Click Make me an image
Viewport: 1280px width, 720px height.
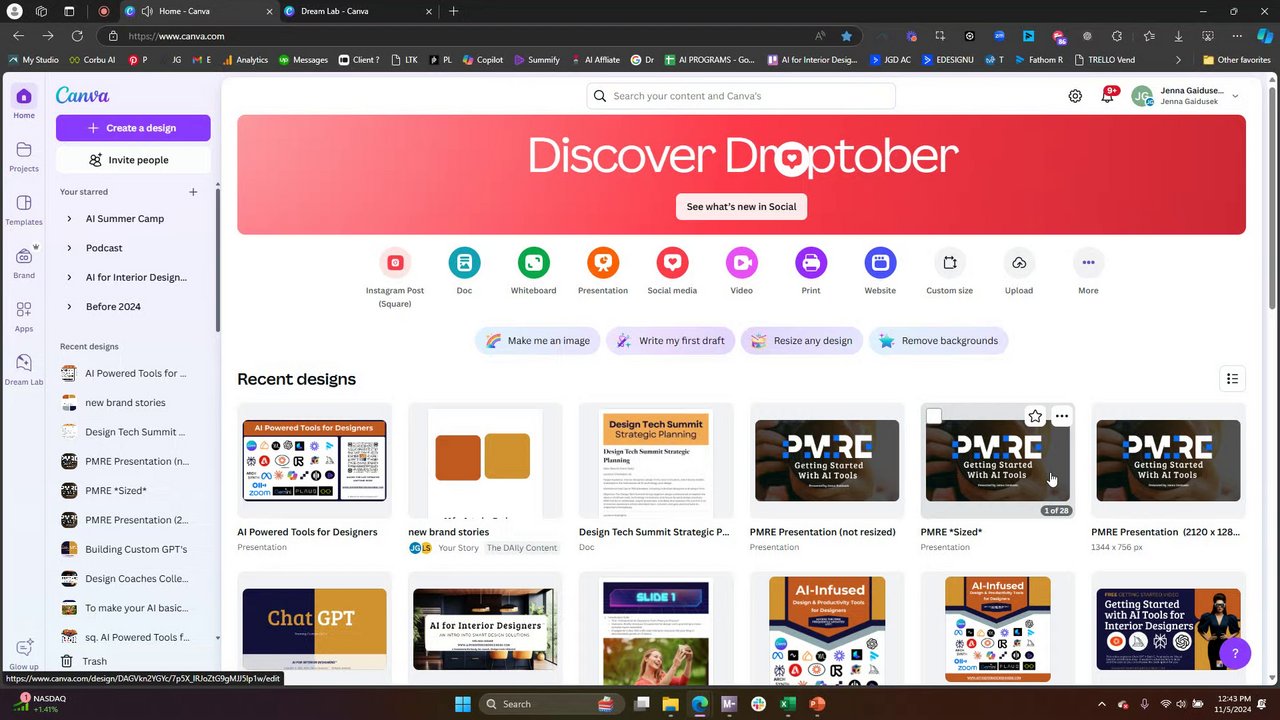point(538,341)
